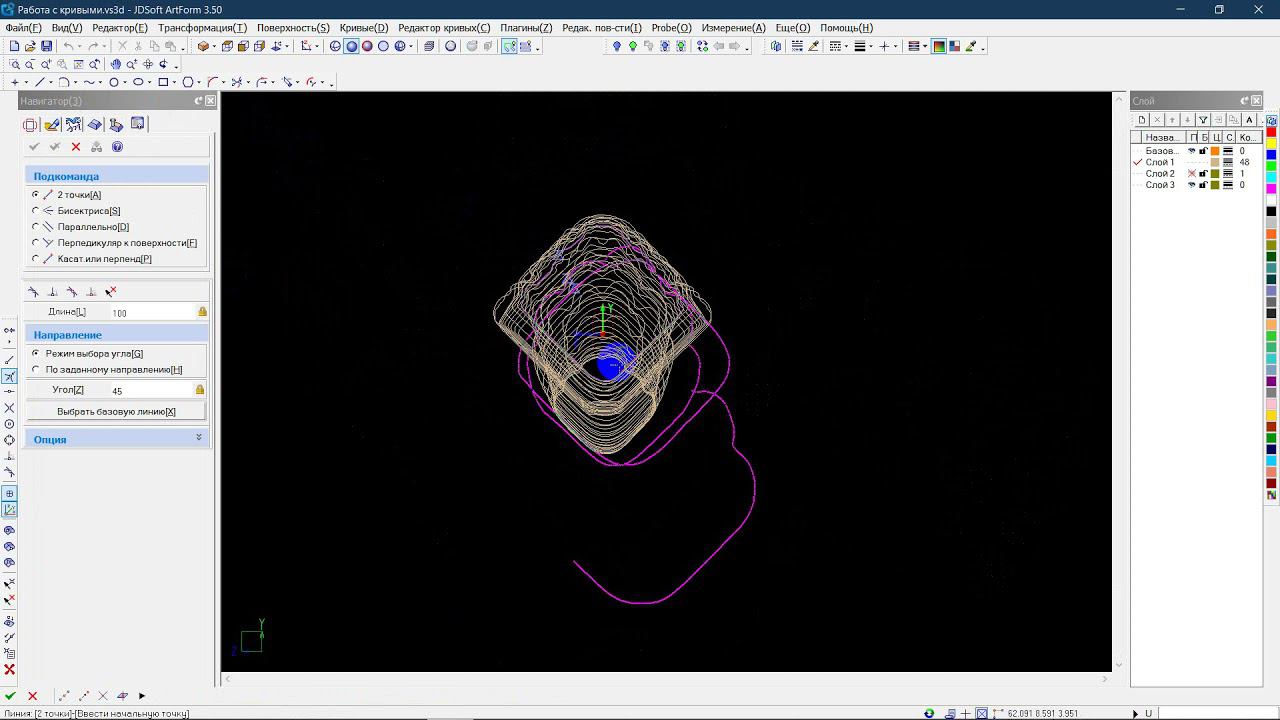Toggle visibility of Слой 2
The image size is (1280, 720).
[1191, 174]
